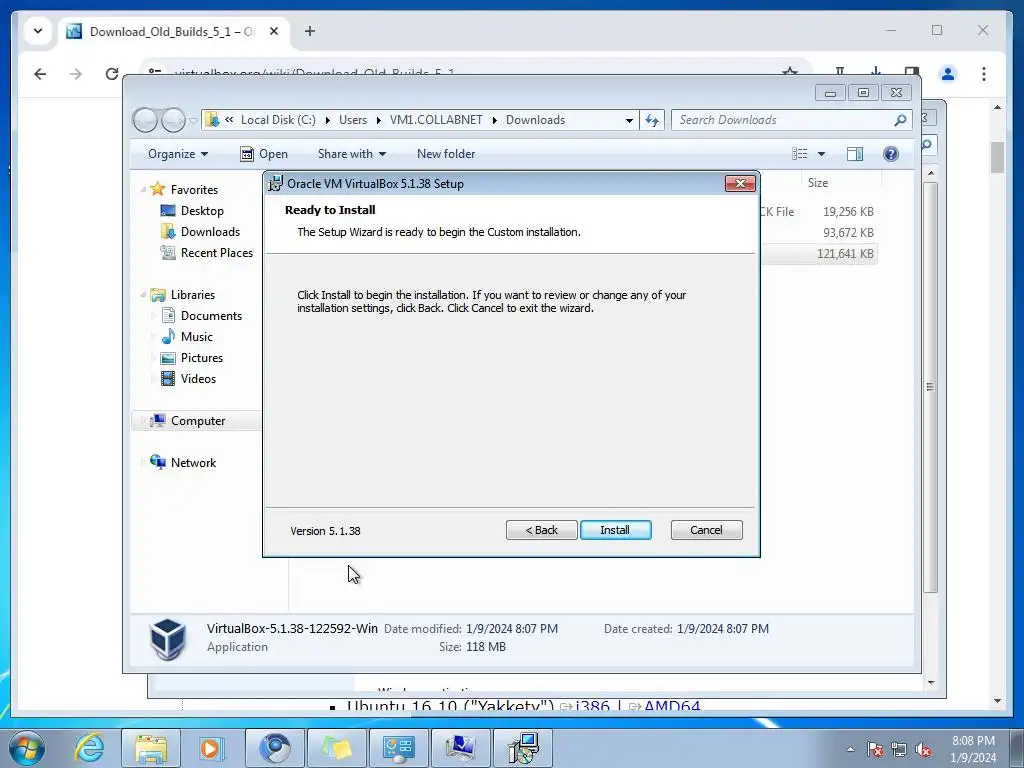
Task: Bookmark this page with the star icon
Action: click(790, 72)
